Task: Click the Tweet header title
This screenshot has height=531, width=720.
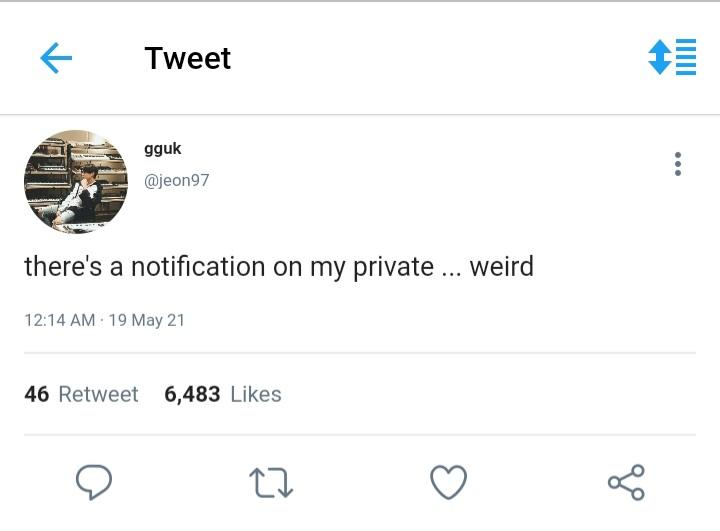Action: 187,58
